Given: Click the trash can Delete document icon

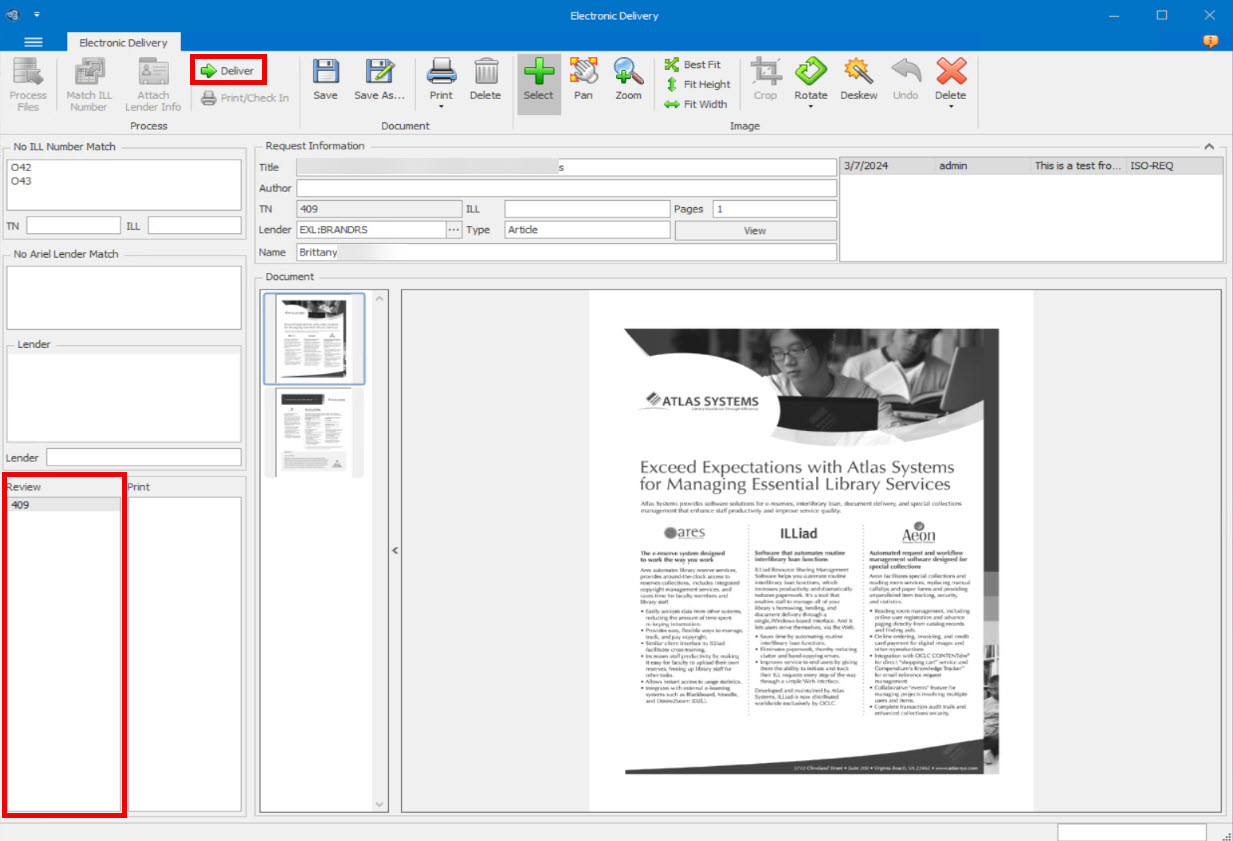Looking at the screenshot, I should click(485, 72).
